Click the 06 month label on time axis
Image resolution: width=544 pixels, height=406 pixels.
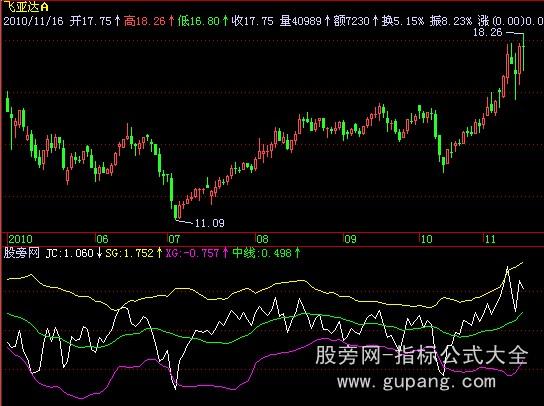pos(102,239)
